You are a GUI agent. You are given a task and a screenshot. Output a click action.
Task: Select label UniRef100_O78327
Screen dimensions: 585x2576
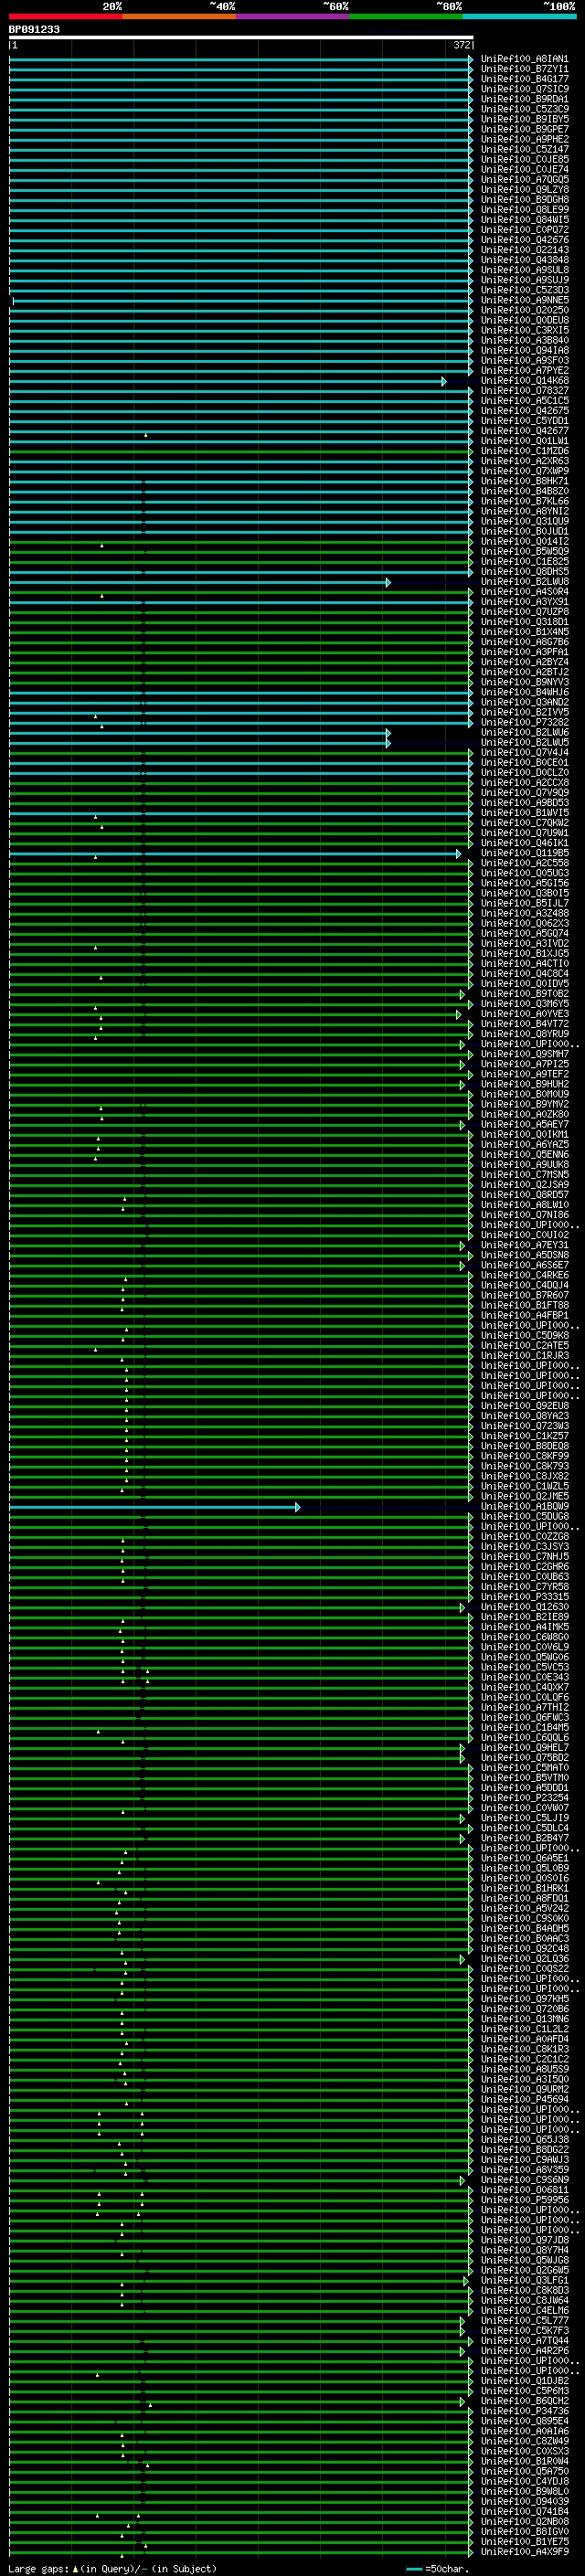click(524, 390)
